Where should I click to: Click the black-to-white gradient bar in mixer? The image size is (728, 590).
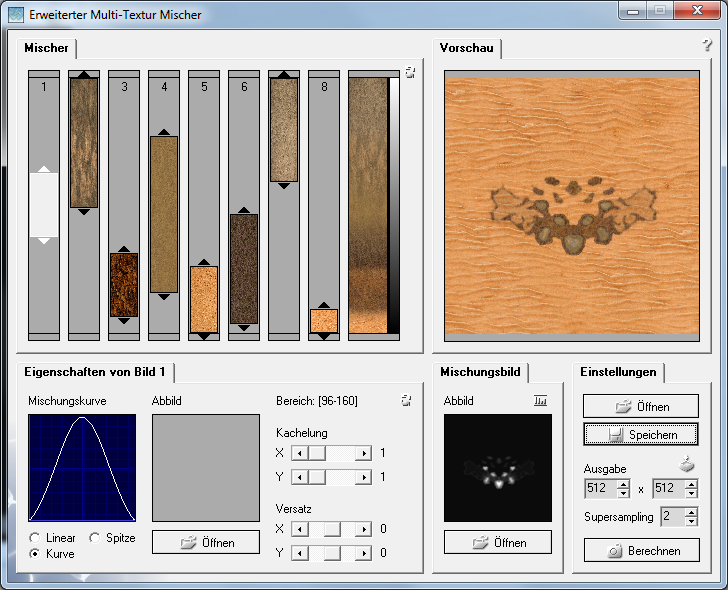pos(394,205)
